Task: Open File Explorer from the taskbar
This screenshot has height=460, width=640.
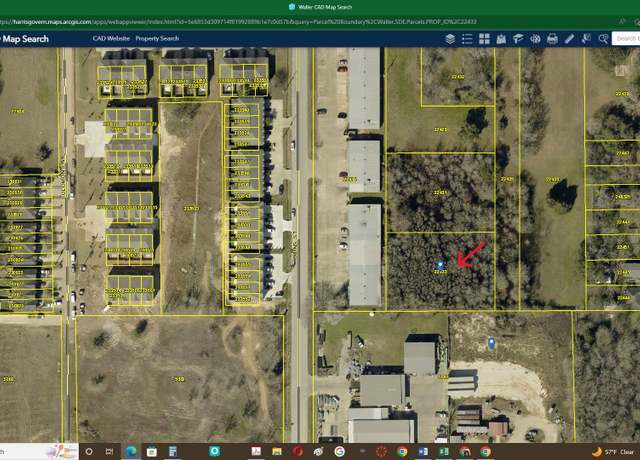Action: tap(277, 451)
